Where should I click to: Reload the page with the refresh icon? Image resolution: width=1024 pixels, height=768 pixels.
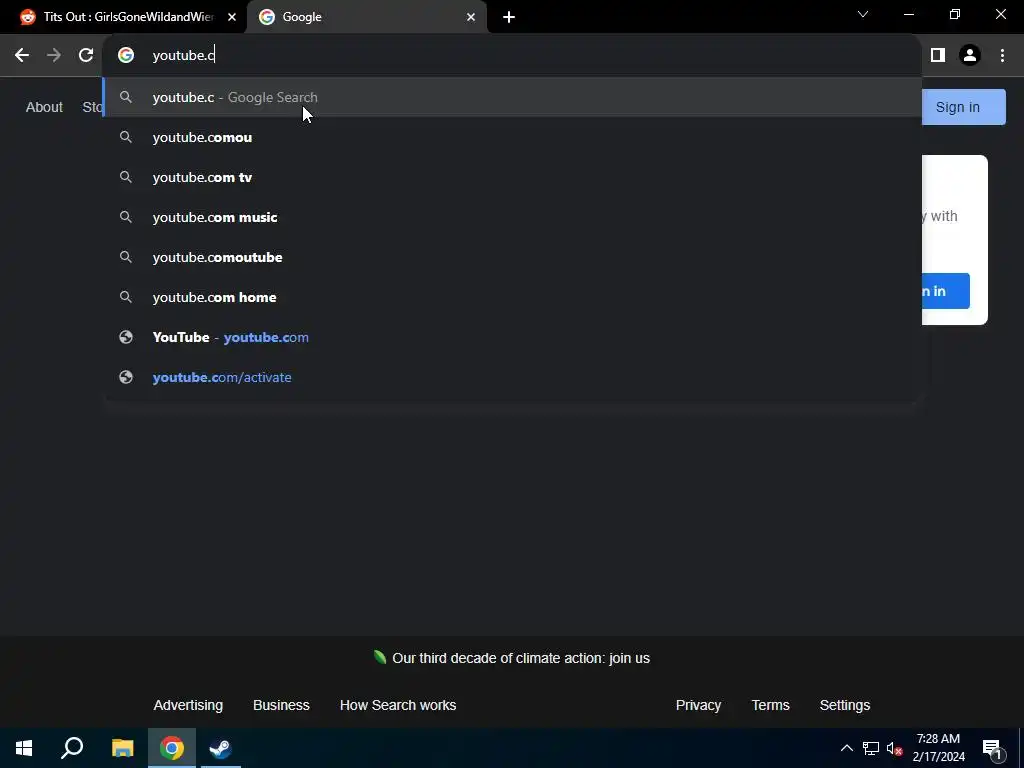pyautogui.click(x=86, y=56)
